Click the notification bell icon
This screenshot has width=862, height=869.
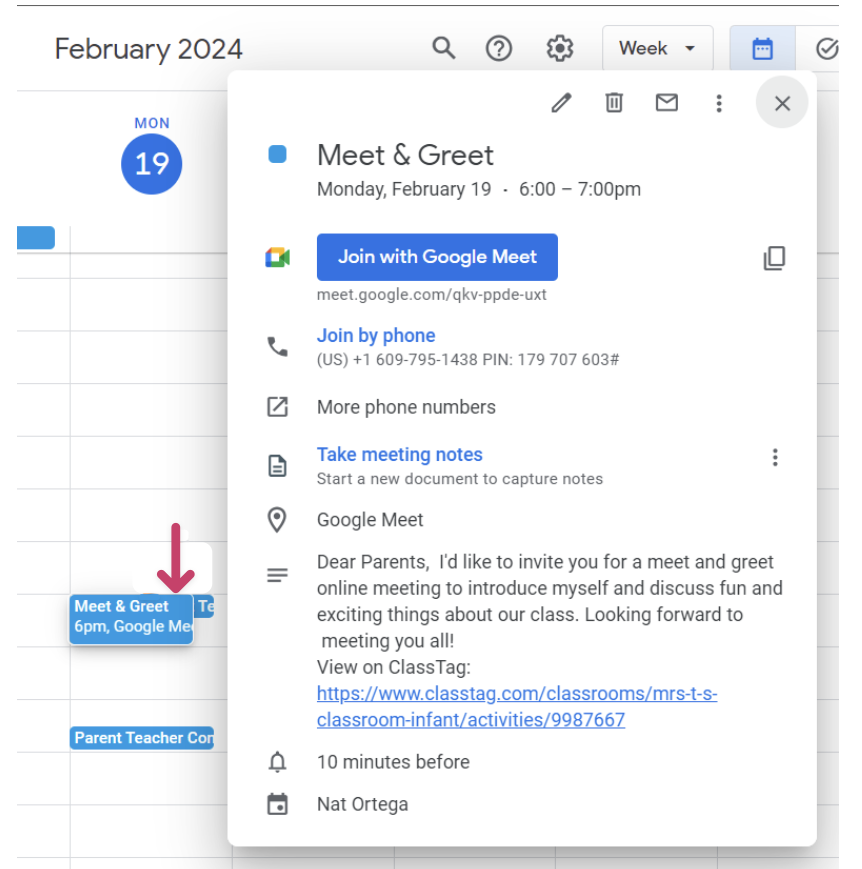pos(277,762)
